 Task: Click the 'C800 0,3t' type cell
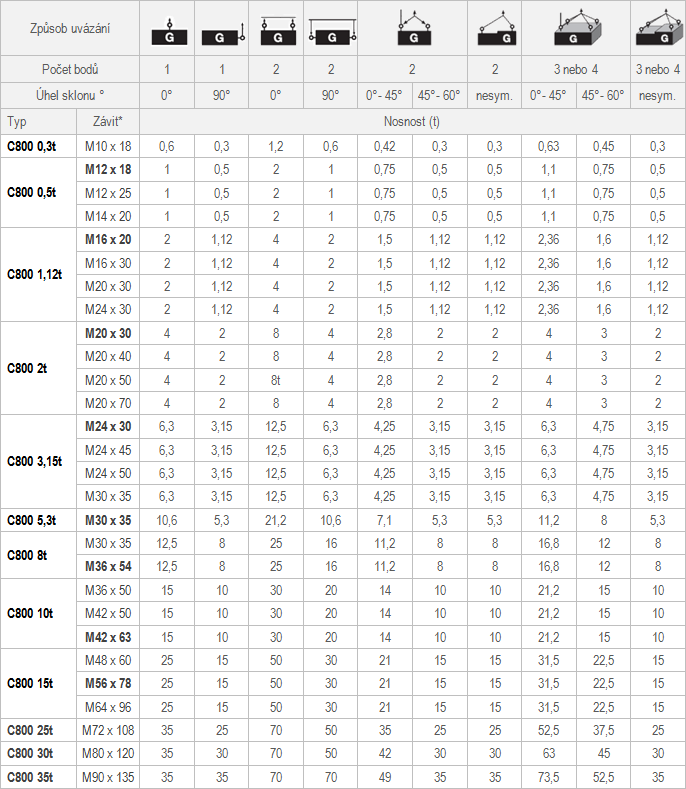(40, 146)
